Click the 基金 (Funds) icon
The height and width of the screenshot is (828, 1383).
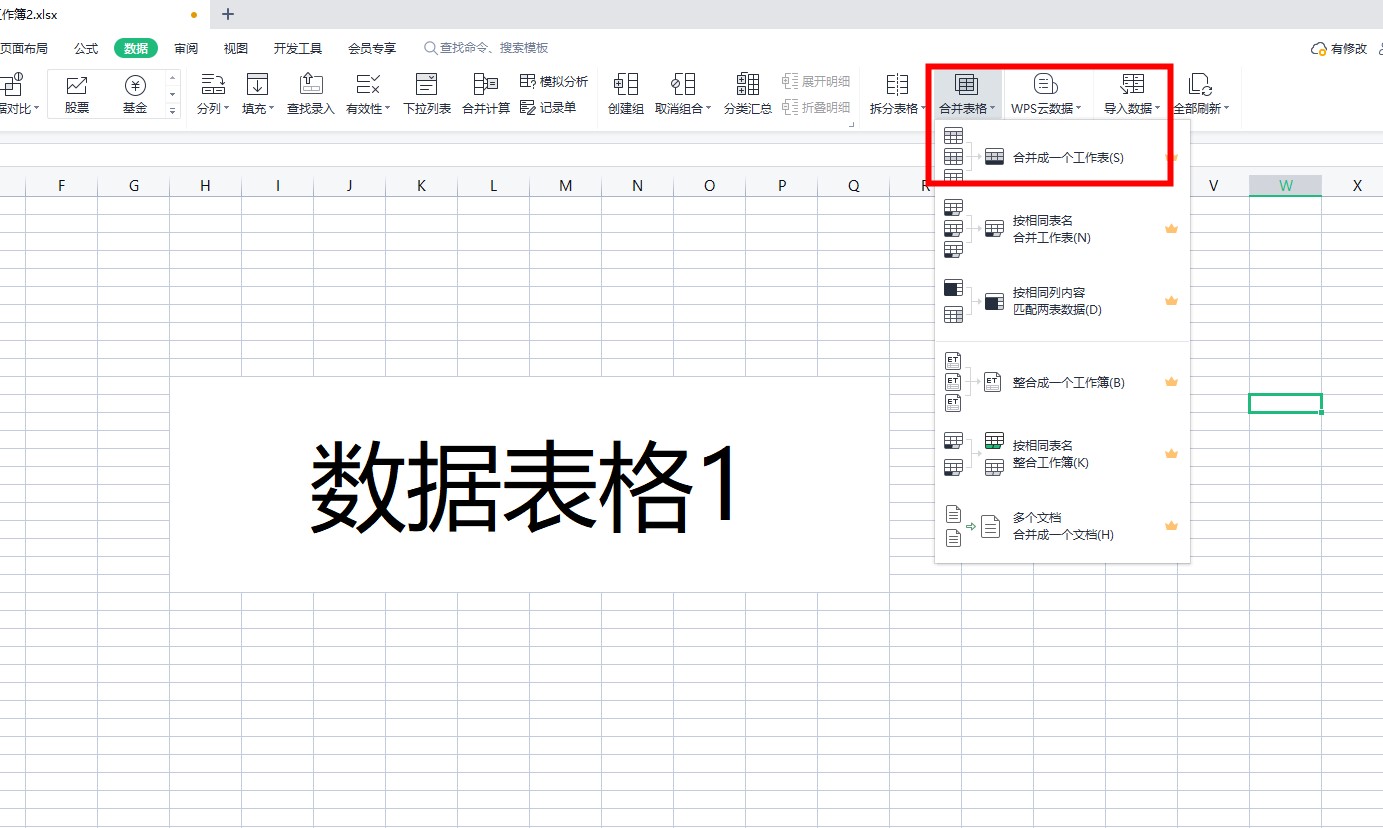tap(135, 94)
